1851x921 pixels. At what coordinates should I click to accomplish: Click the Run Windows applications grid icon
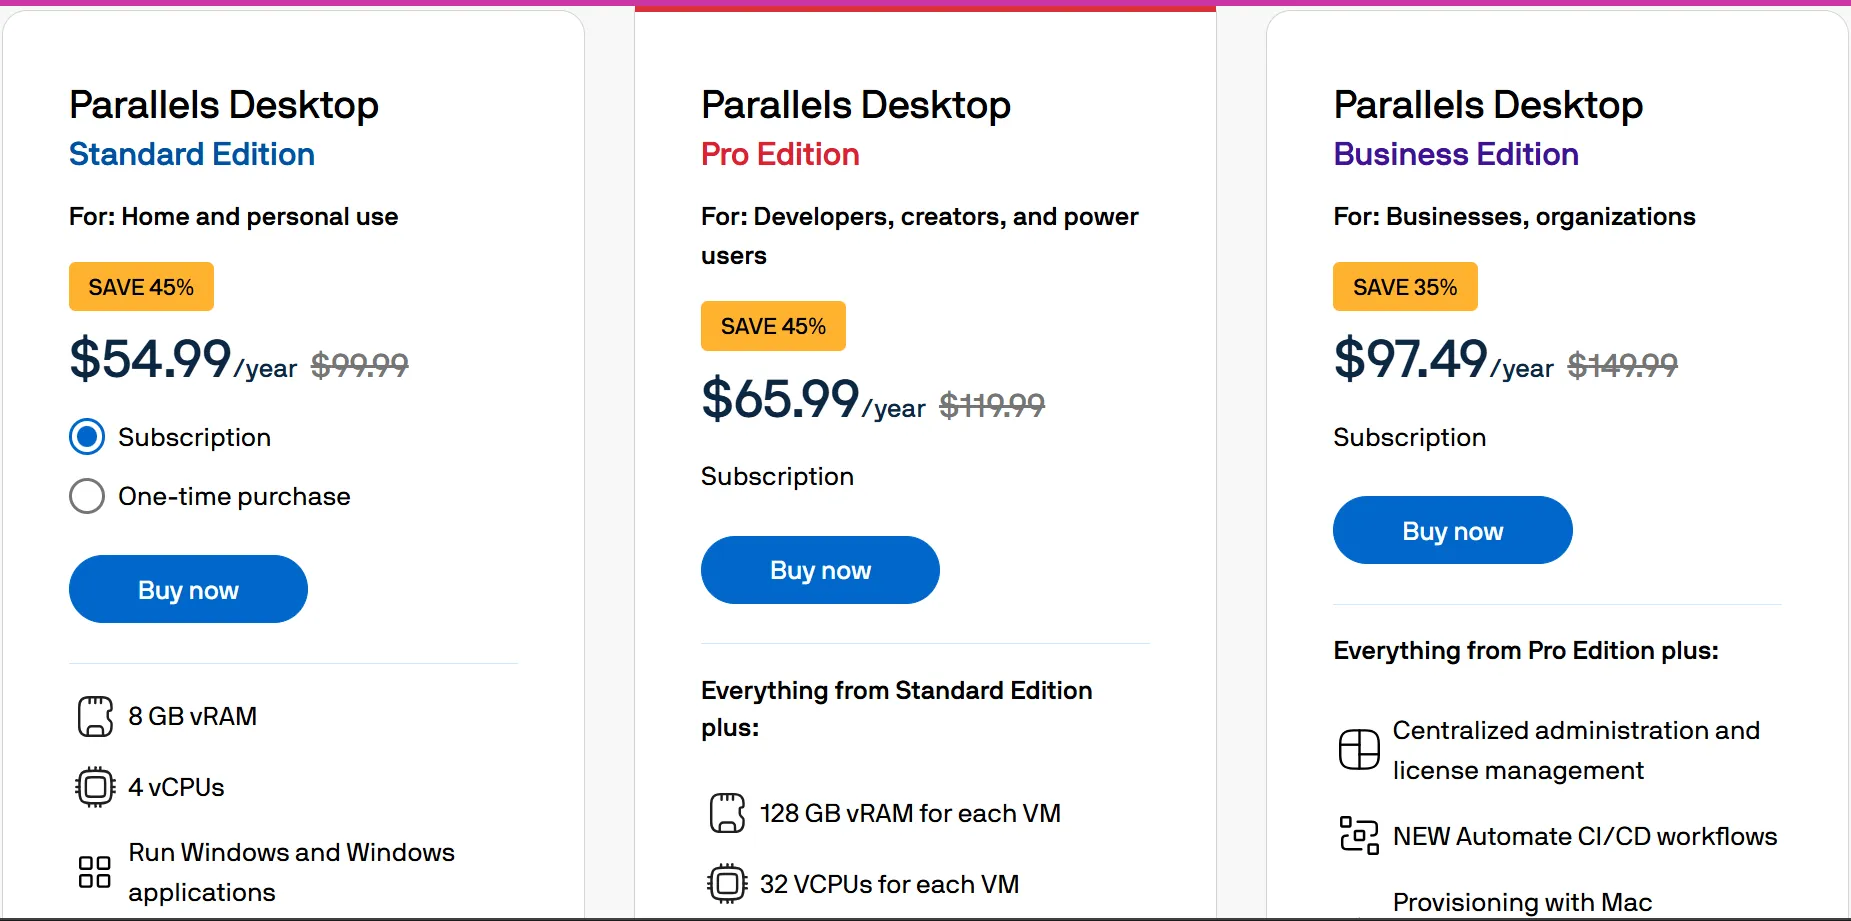tap(95, 872)
